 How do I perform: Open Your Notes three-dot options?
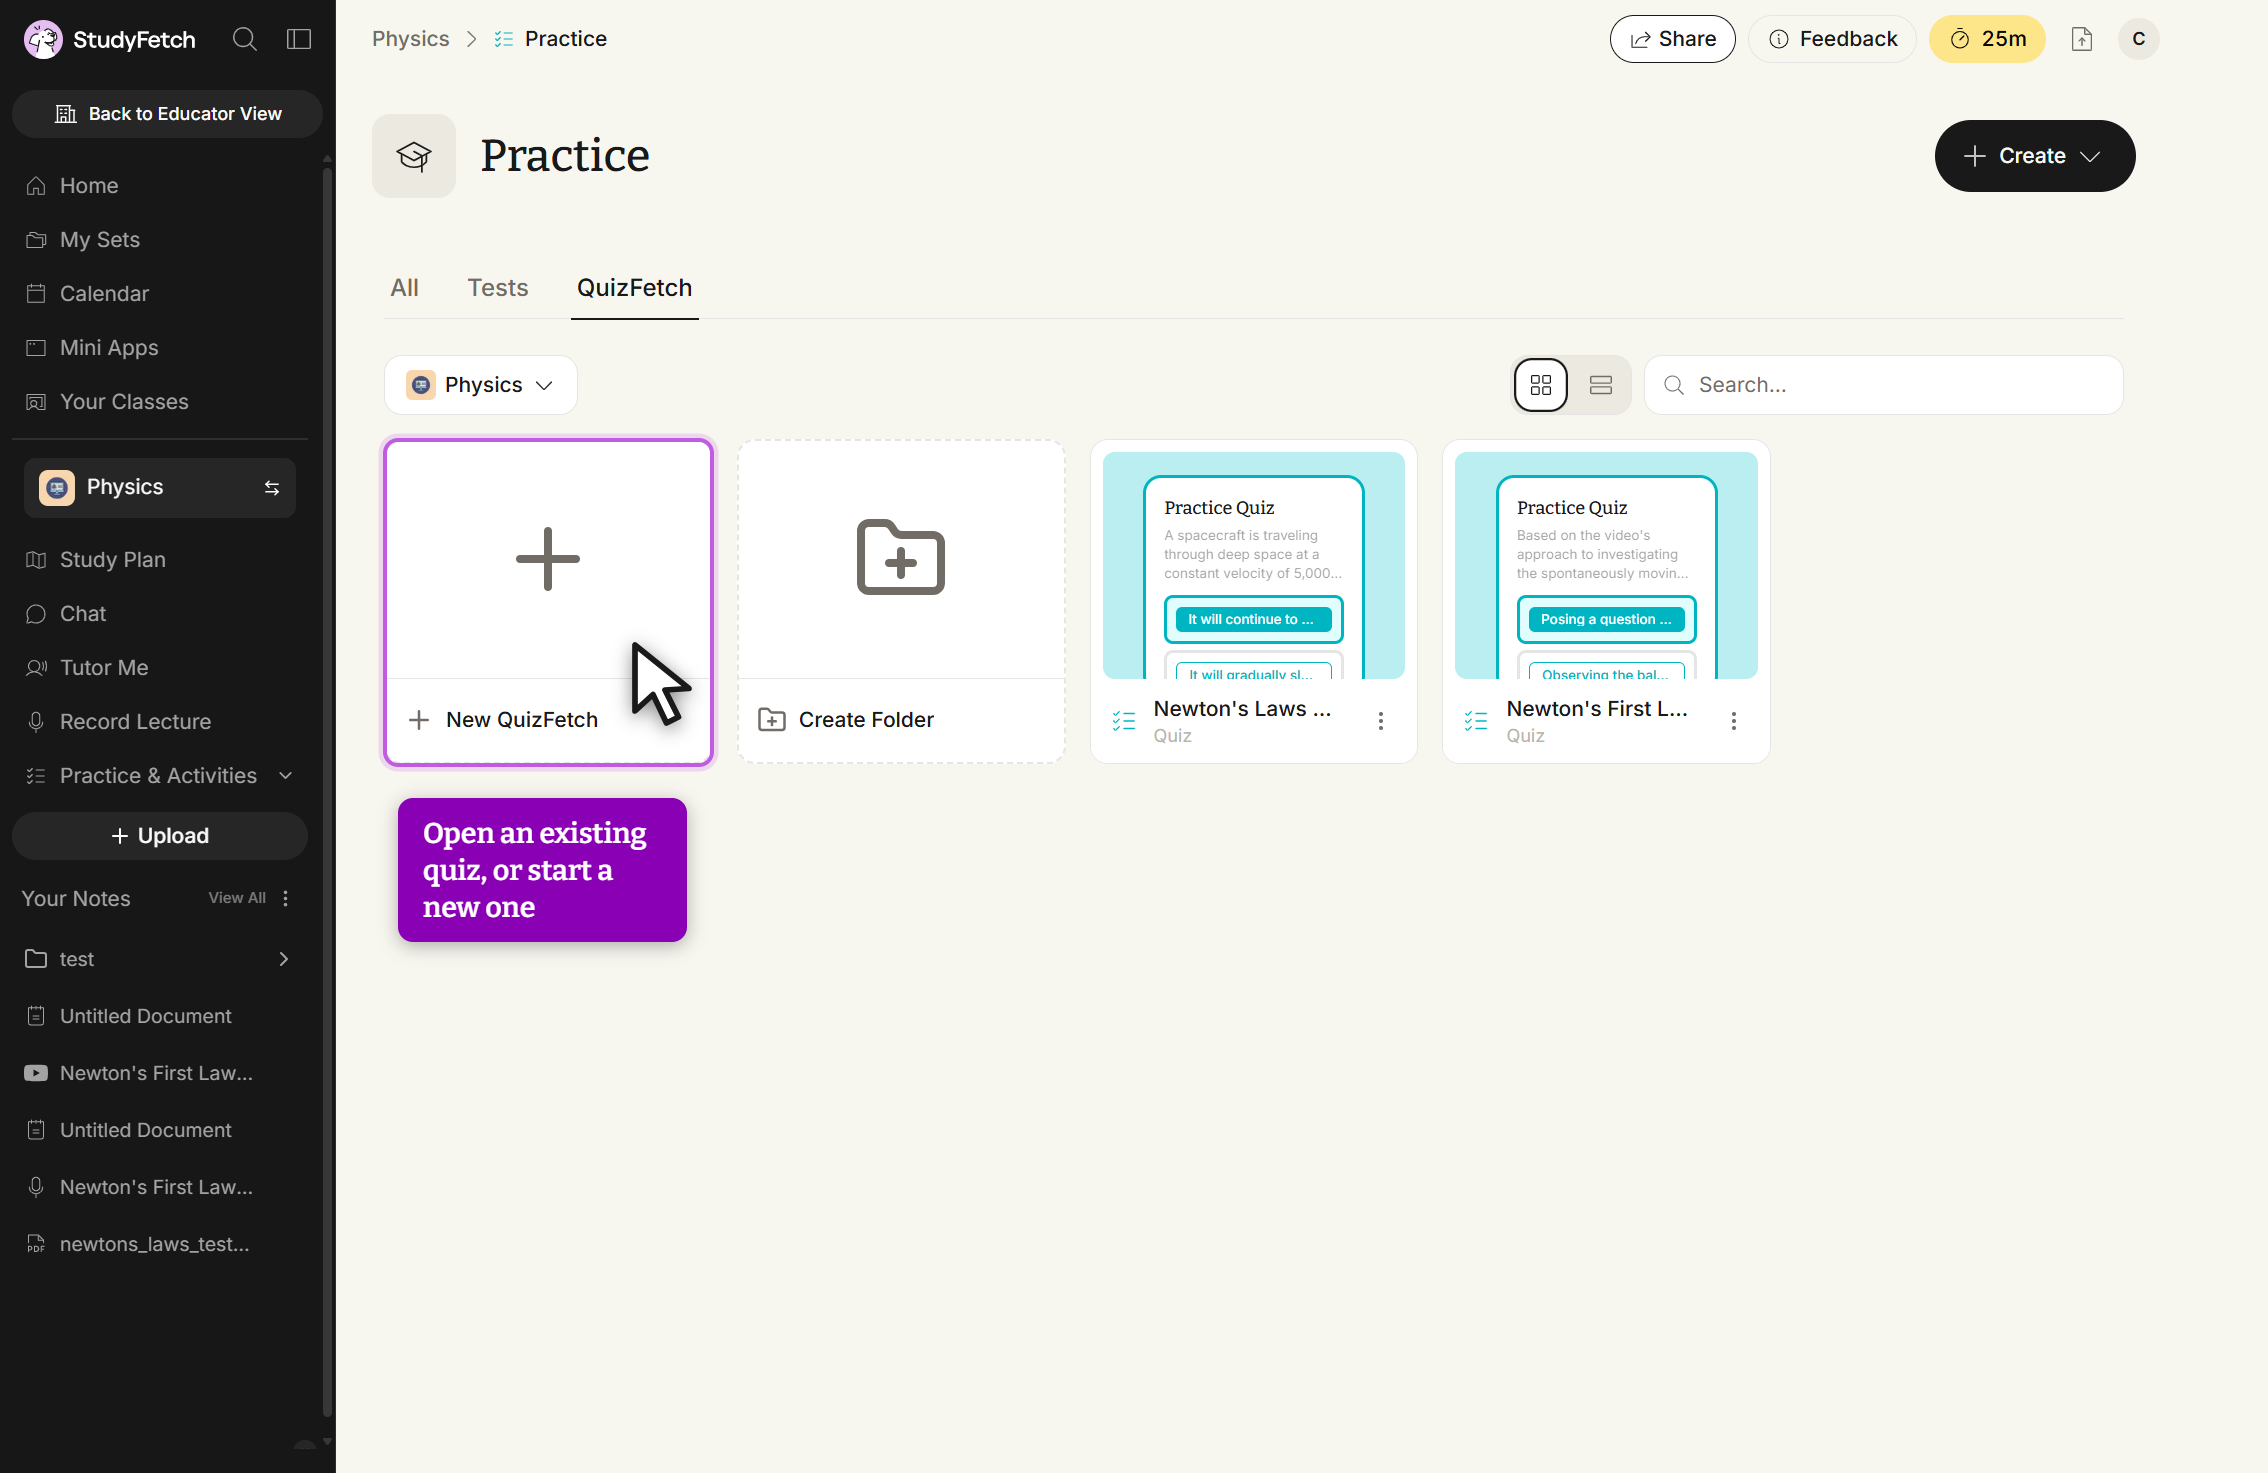pyautogui.click(x=286, y=899)
